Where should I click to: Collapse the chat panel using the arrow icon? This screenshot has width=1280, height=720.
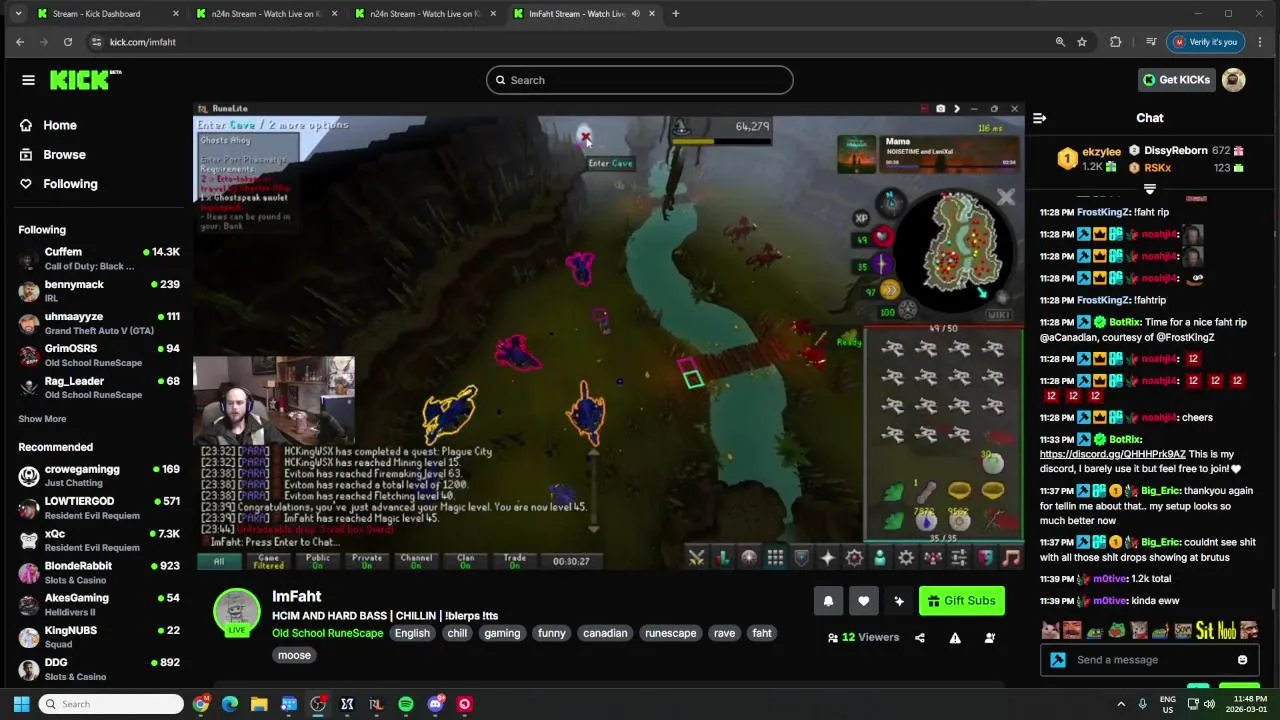pyautogui.click(x=1039, y=118)
